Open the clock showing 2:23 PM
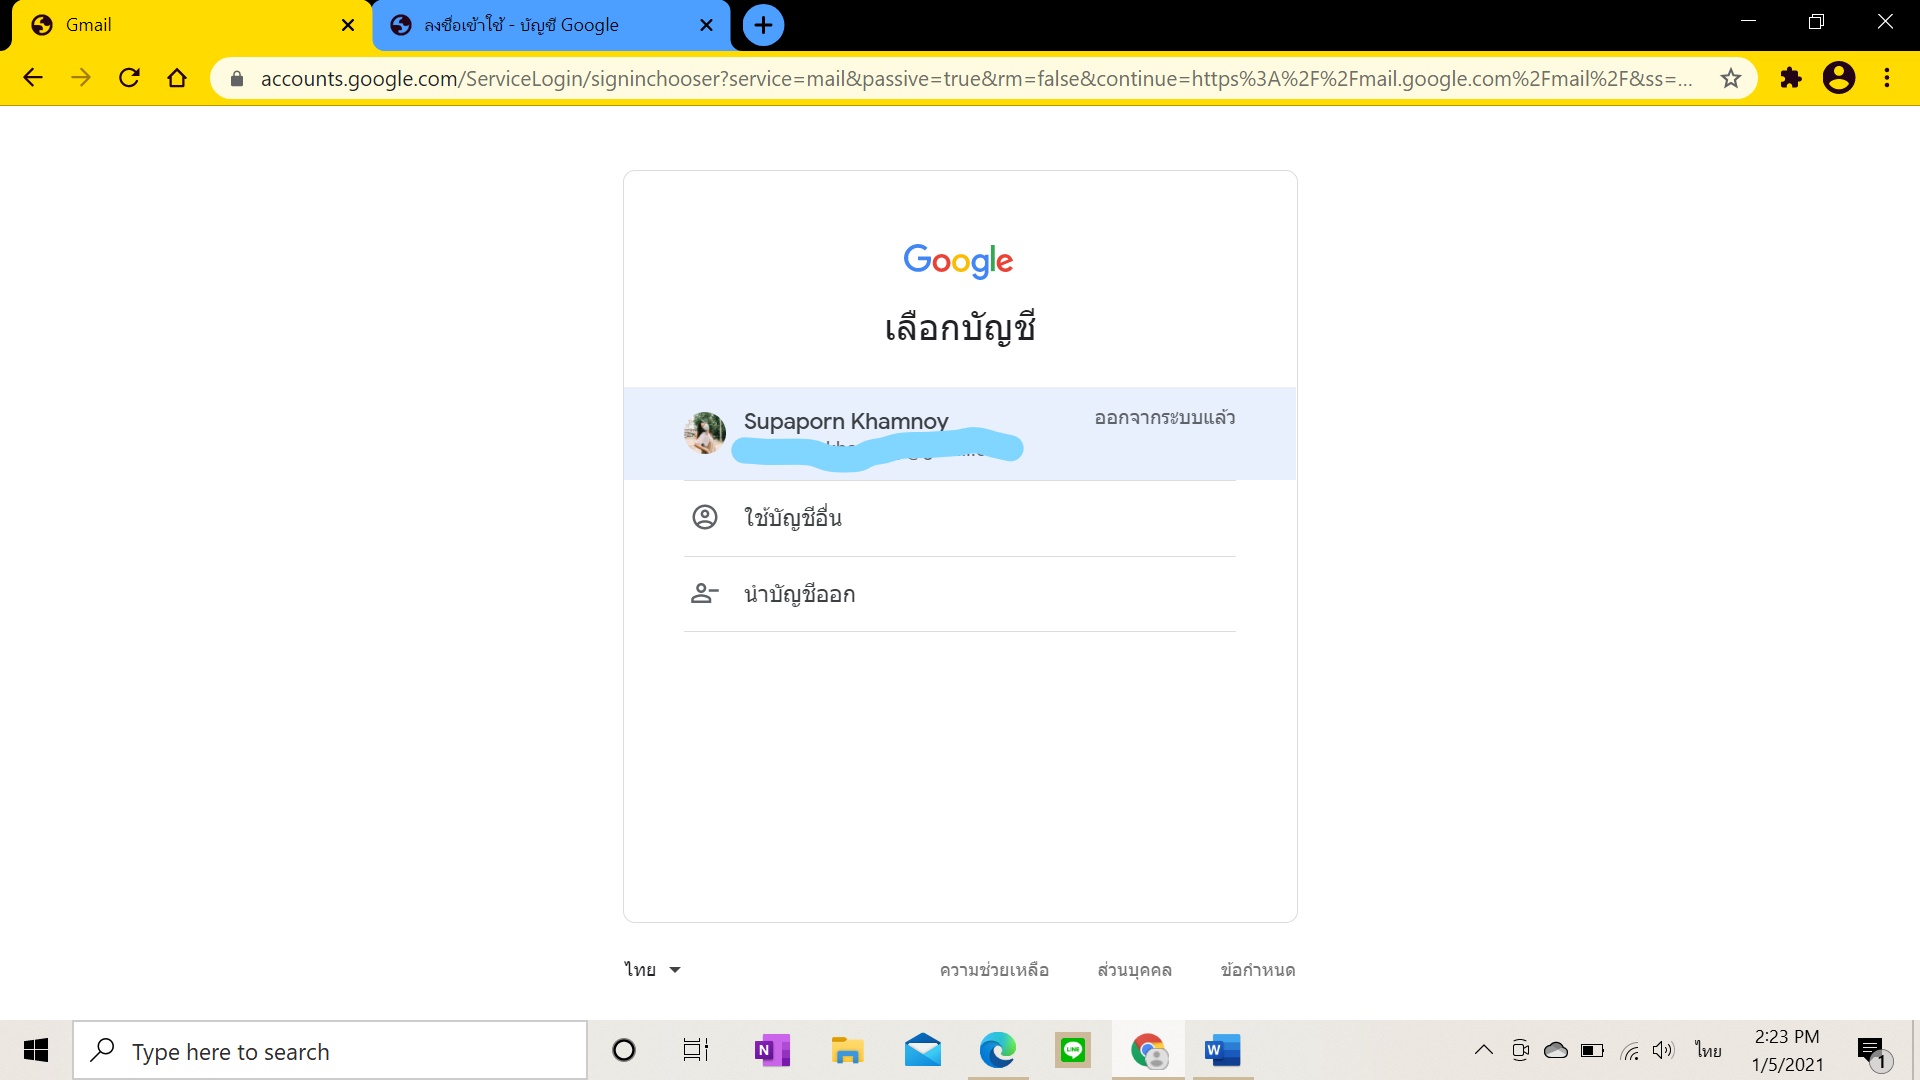 pyautogui.click(x=1787, y=1050)
